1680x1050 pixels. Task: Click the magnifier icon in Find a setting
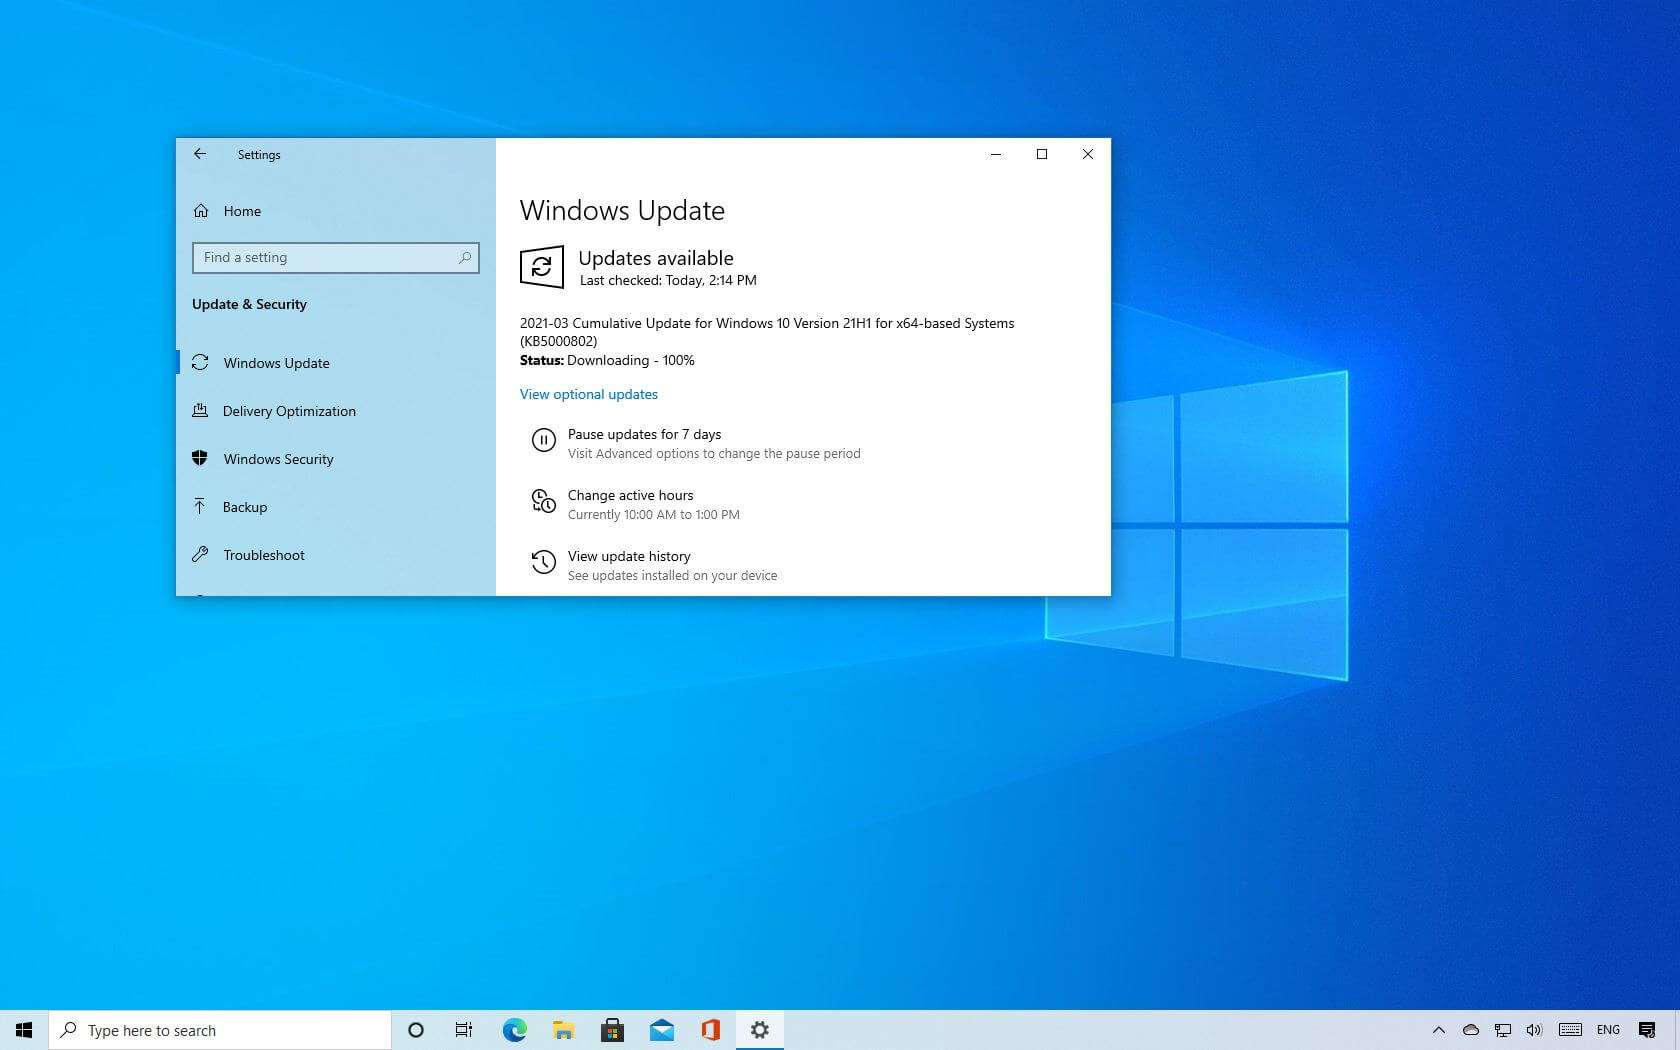point(465,257)
